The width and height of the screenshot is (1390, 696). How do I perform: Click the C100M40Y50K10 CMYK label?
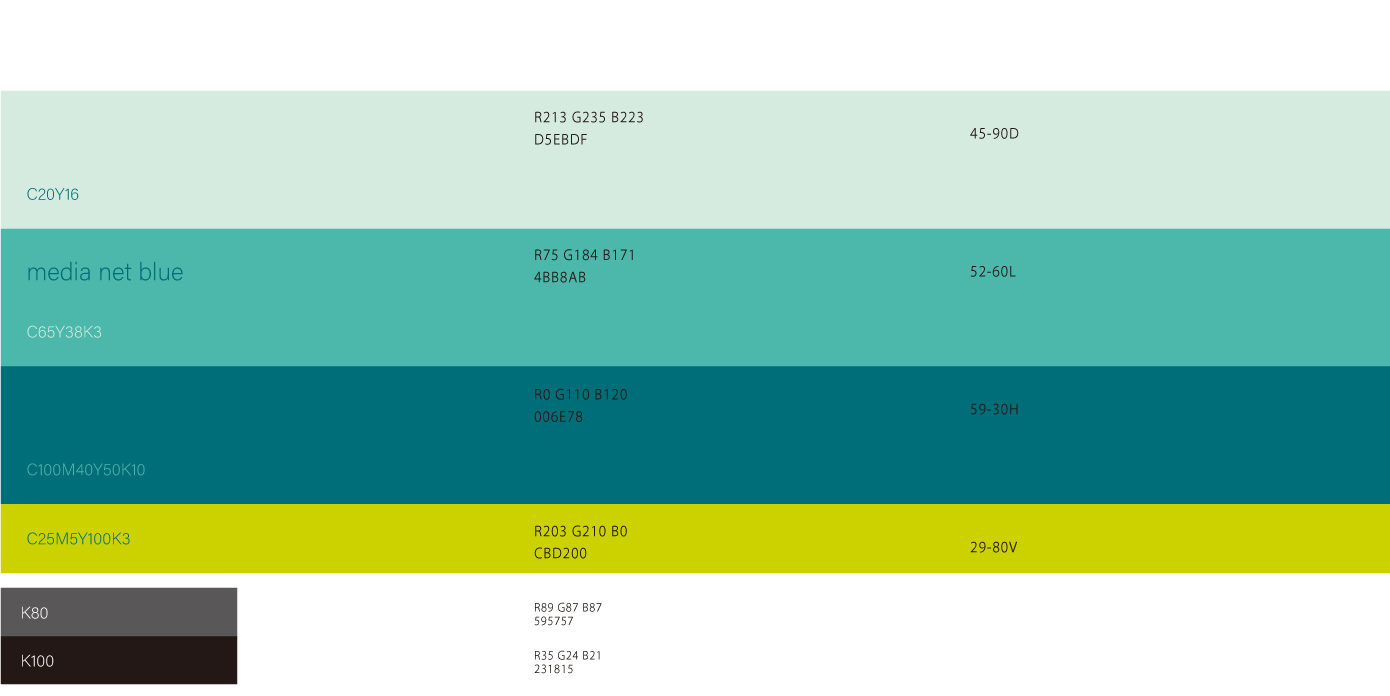point(86,470)
